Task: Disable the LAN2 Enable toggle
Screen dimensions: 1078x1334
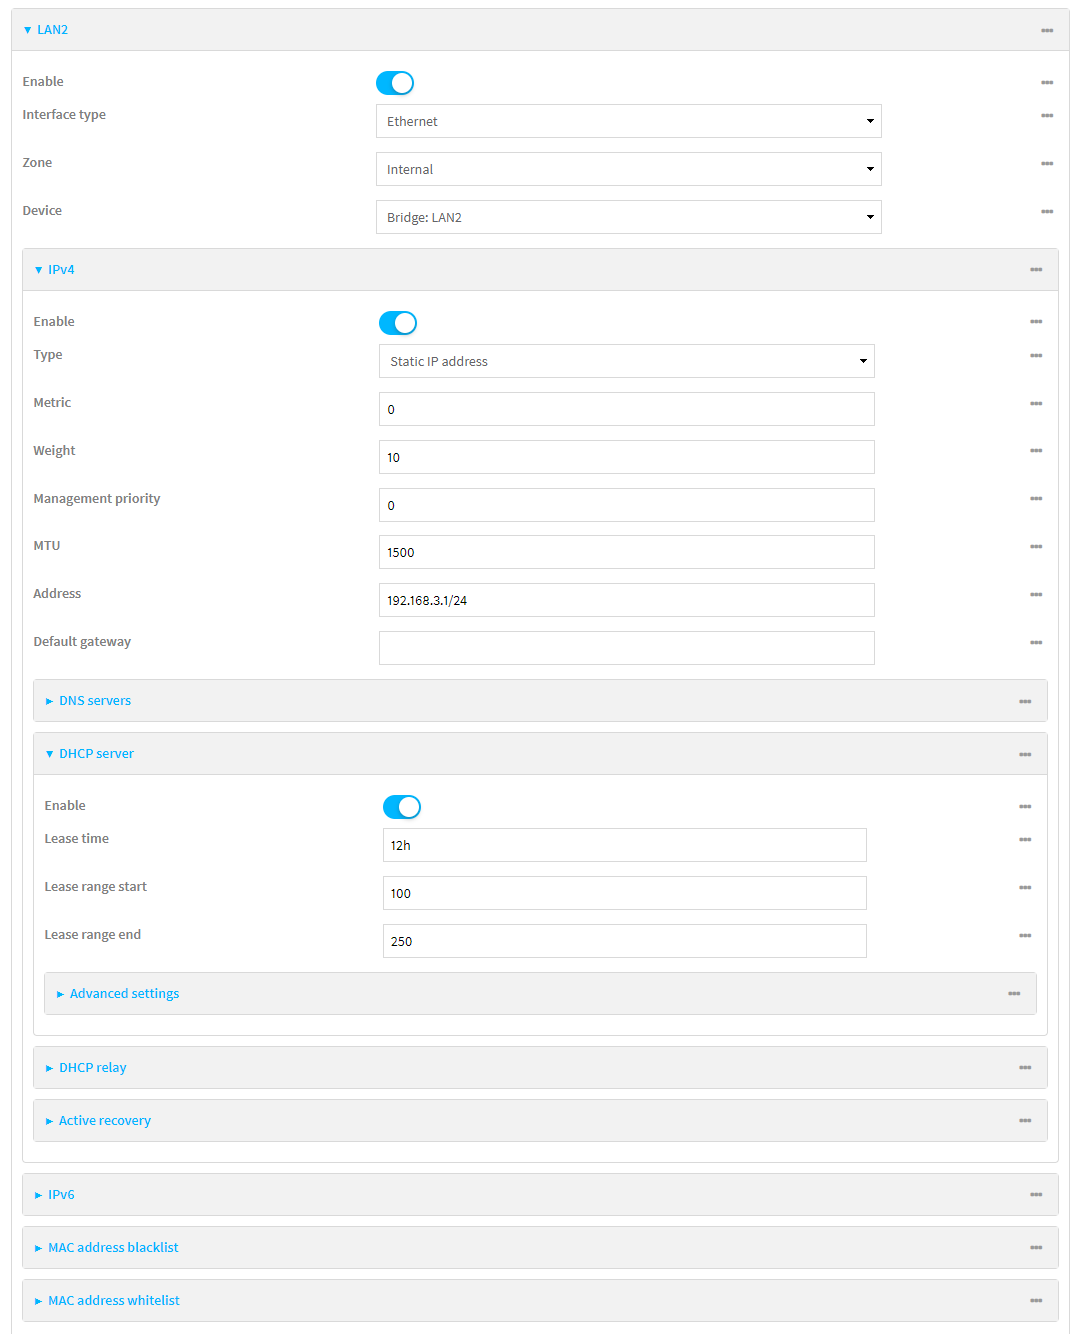Action: 394,83
